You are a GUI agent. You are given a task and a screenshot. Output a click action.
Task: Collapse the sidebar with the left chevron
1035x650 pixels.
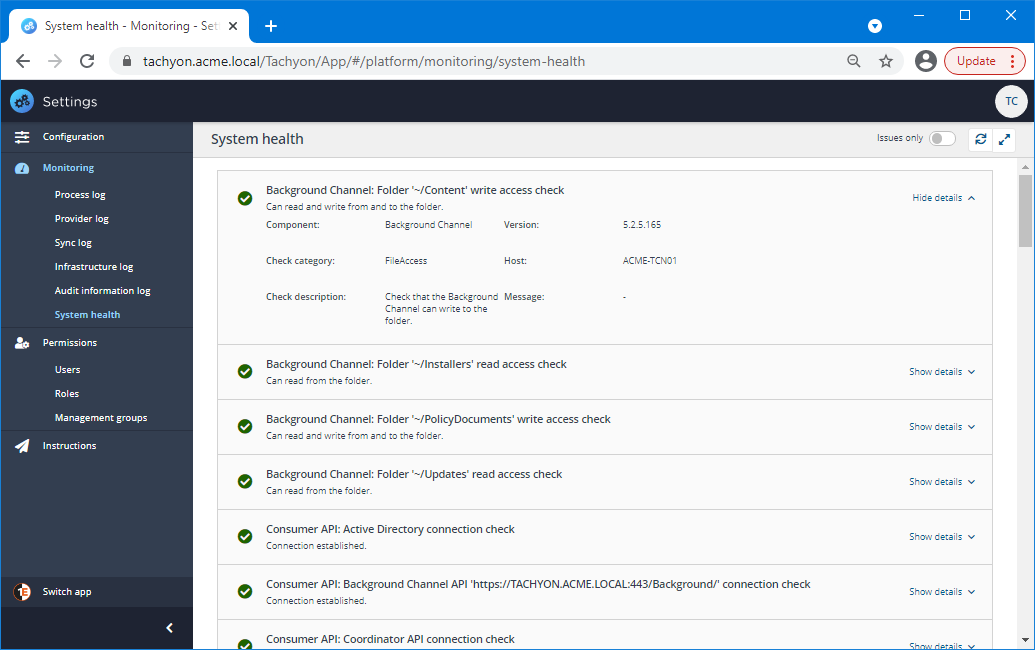[170, 628]
